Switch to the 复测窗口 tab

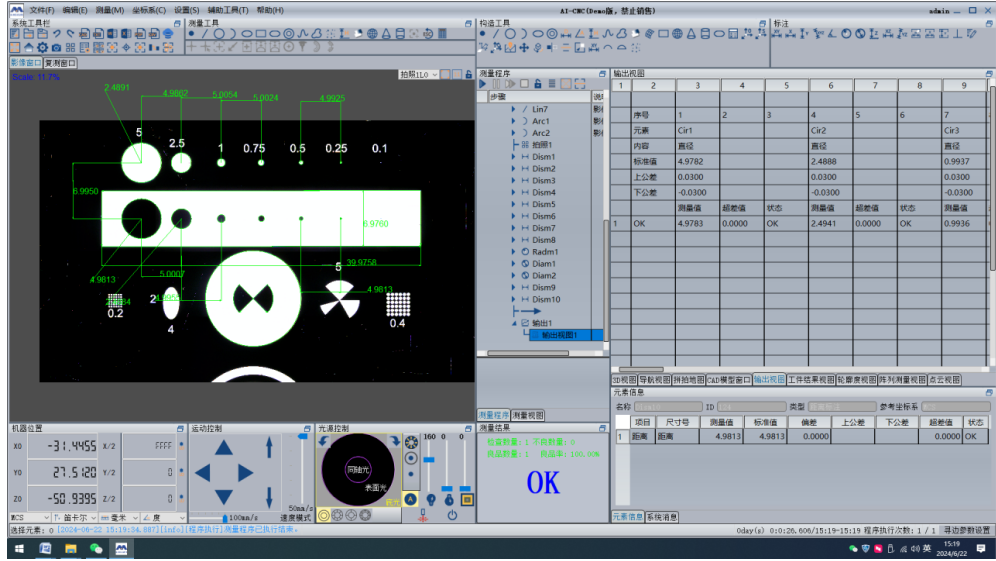click(x=59, y=63)
